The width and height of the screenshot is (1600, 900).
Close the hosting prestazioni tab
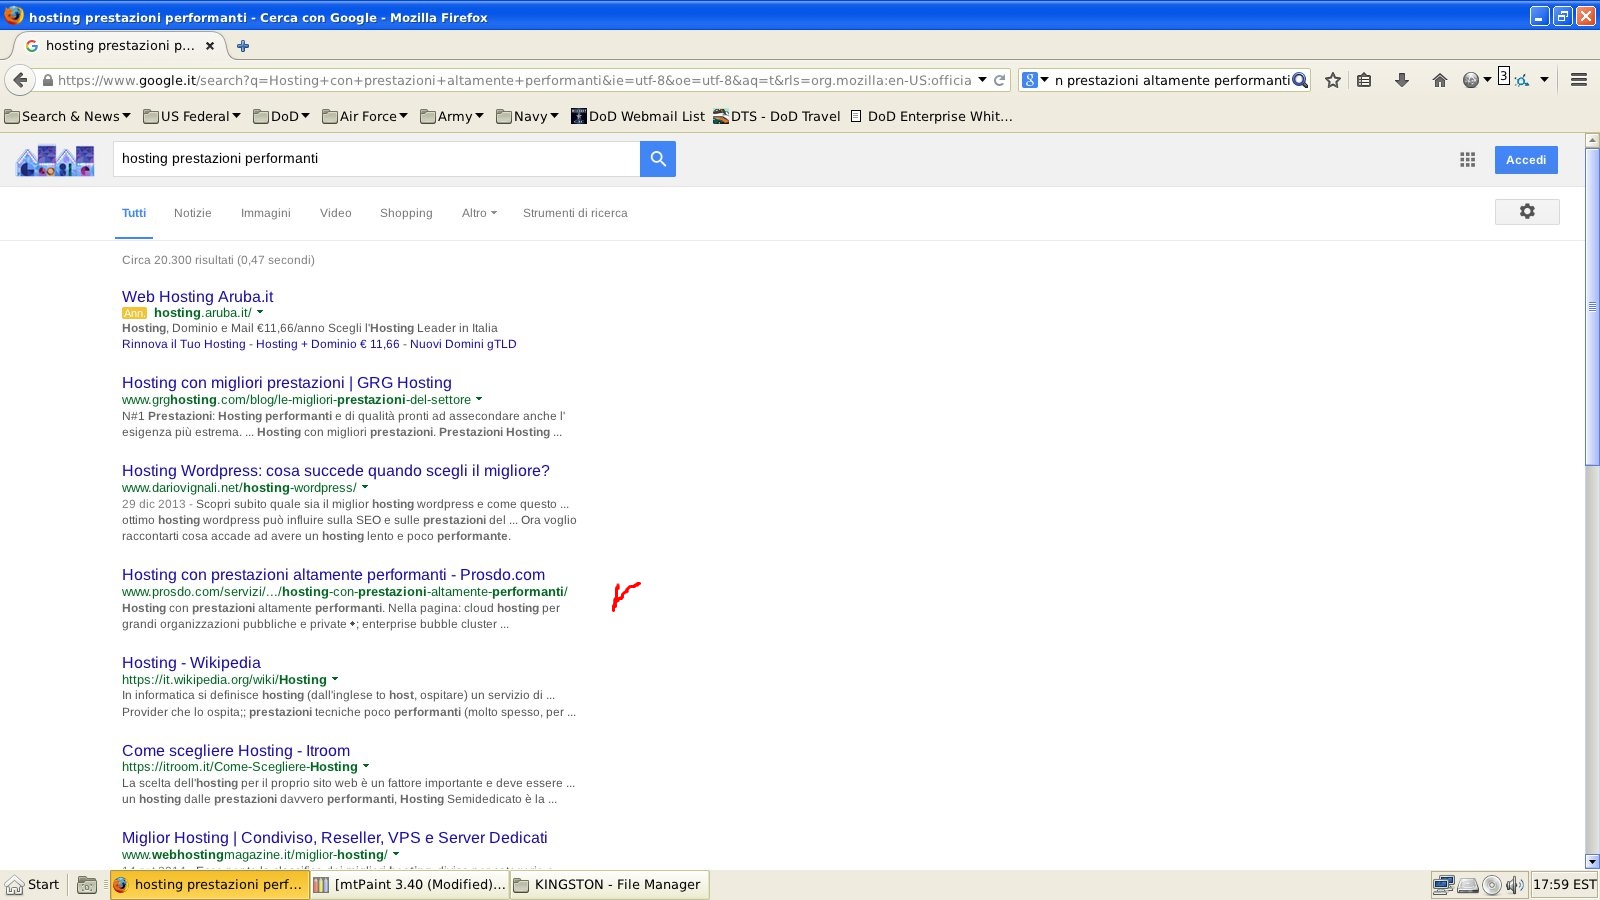click(x=210, y=46)
